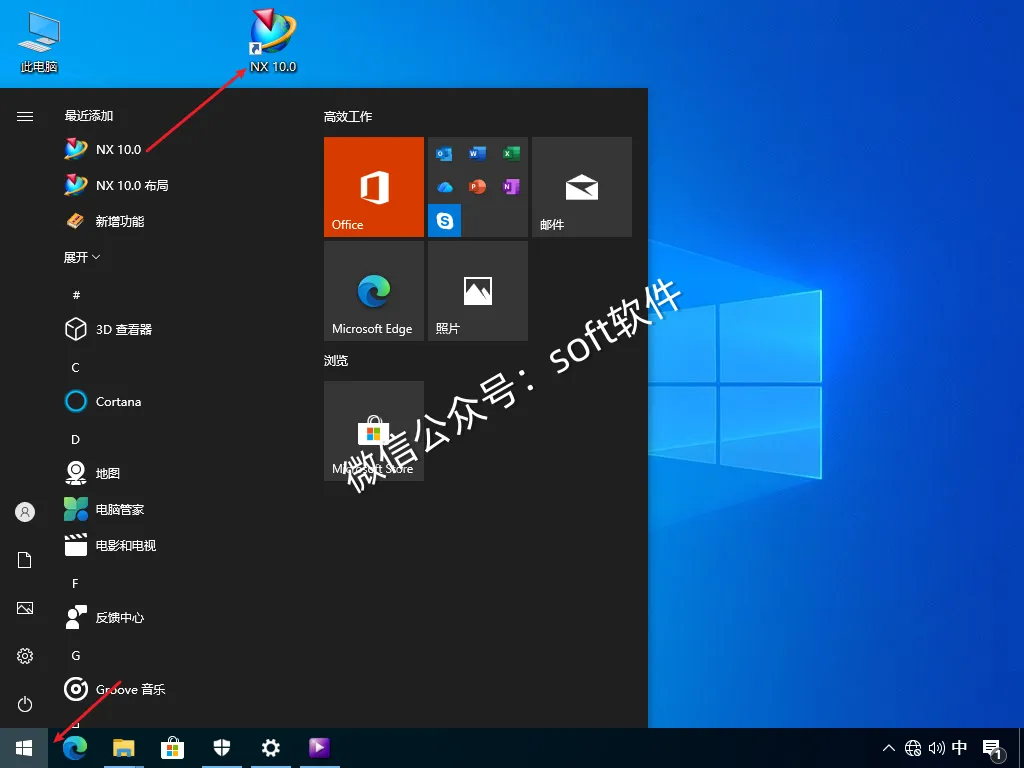Open user account menu in Start sidebar
Screen dimensions: 1024x768
[25, 512]
